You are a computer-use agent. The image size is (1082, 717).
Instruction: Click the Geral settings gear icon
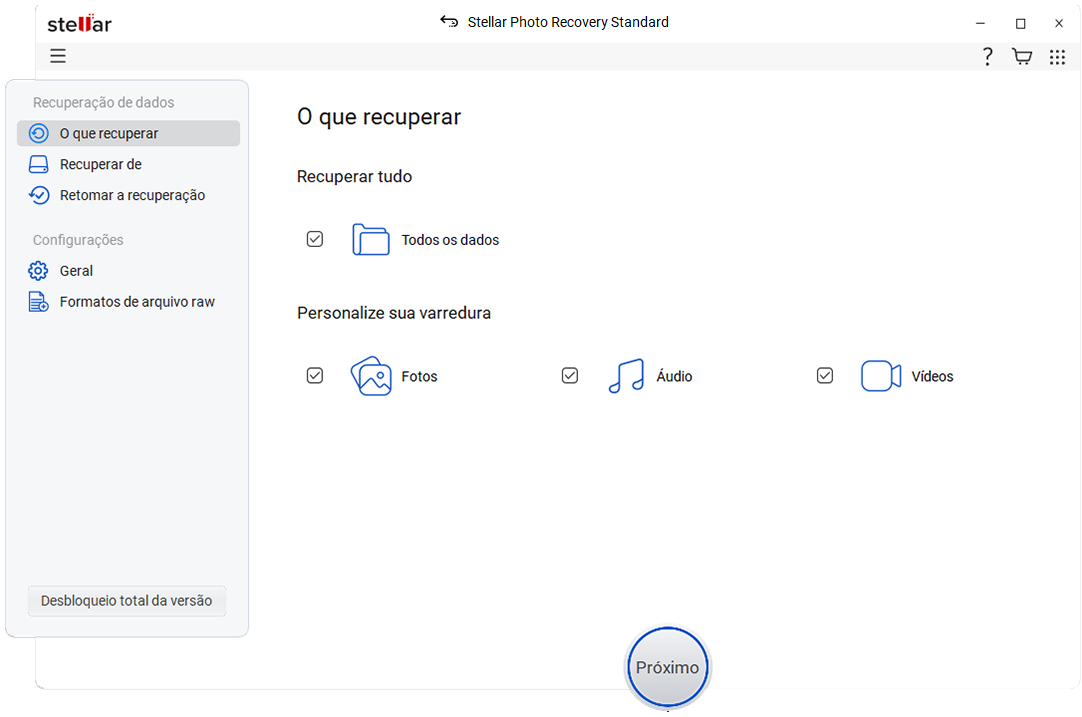click(38, 271)
